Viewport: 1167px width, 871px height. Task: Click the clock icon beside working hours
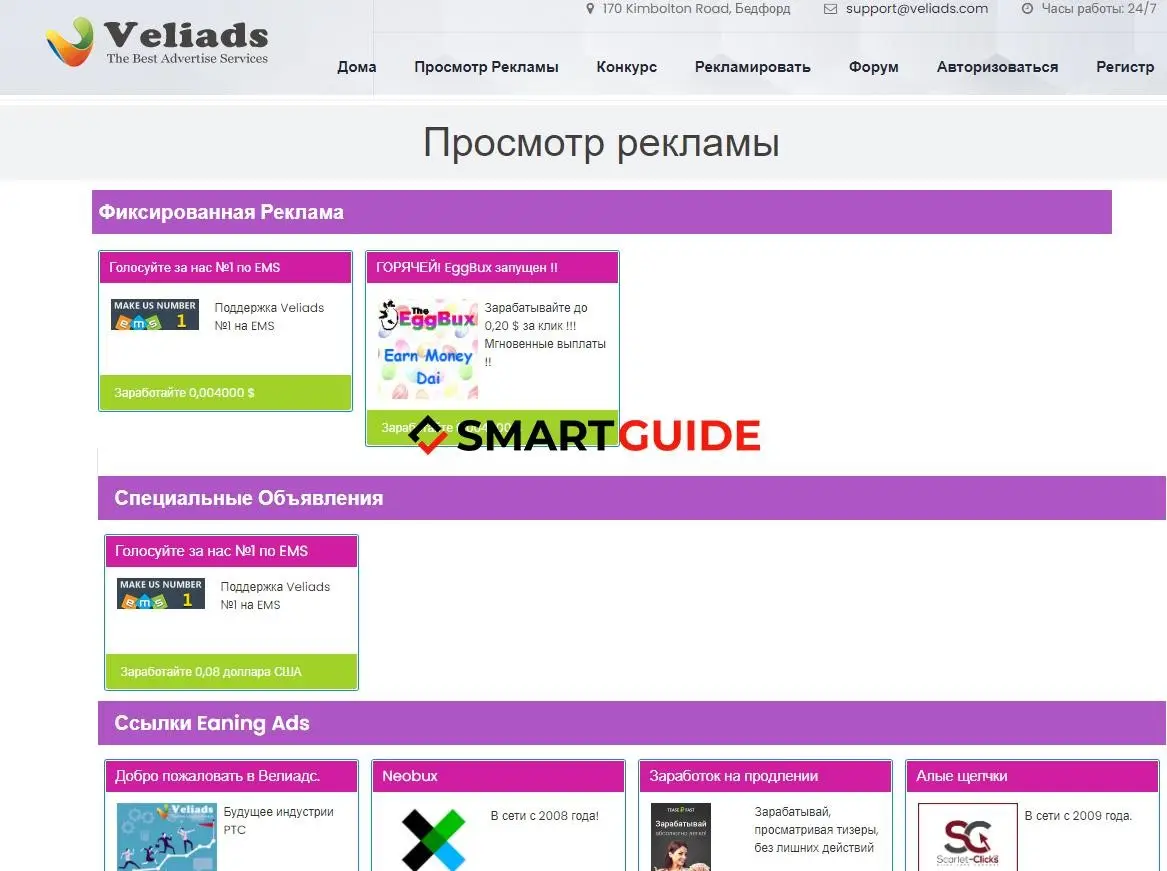click(x=1027, y=9)
